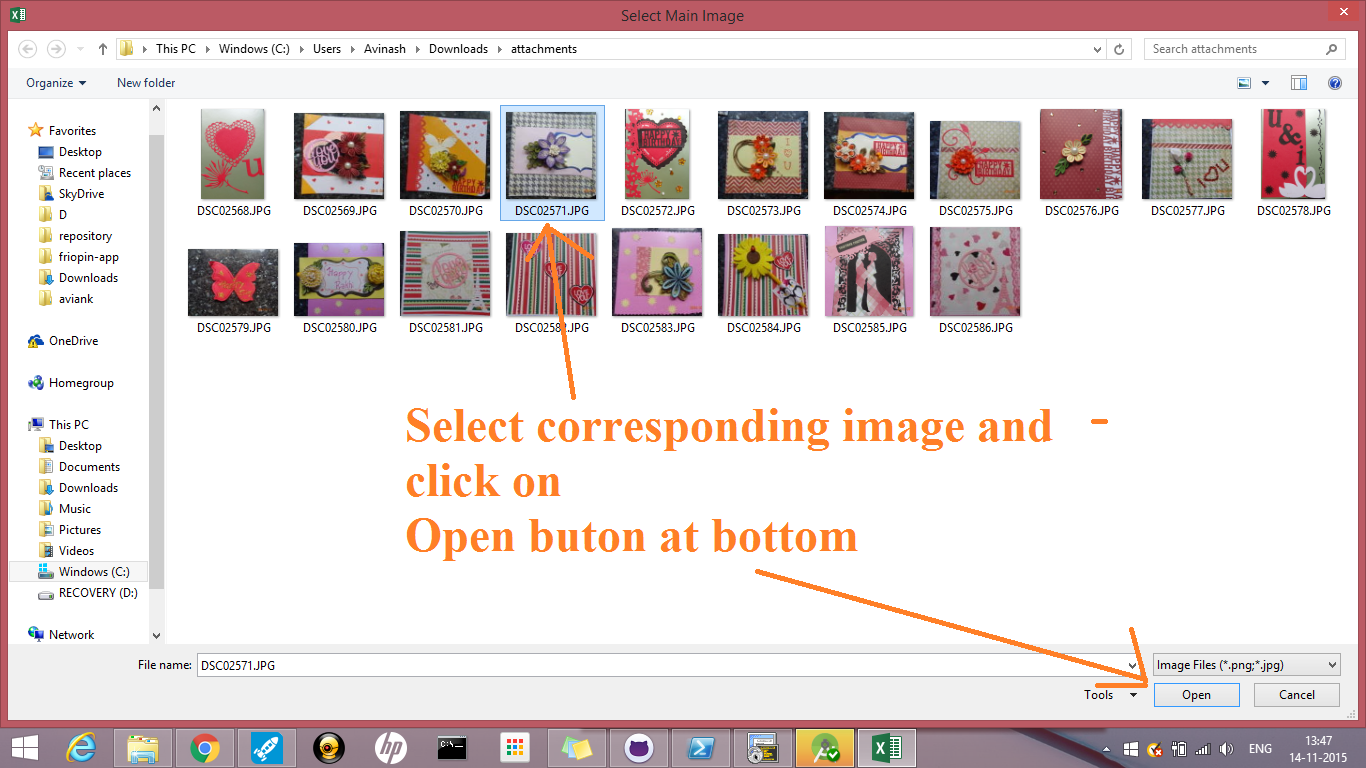
Task: Open Pictures under This PC
Action: (70, 530)
